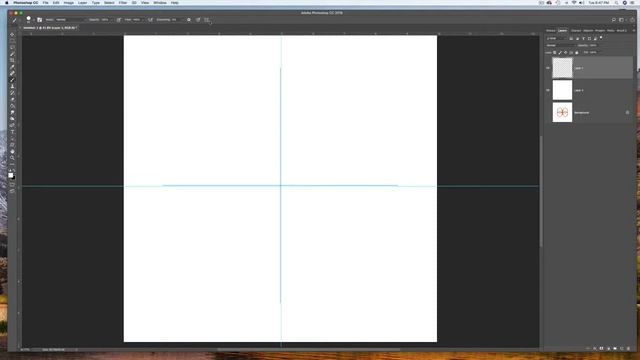Select the Brush tool in toolbar
This screenshot has width=640, height=360.
point(12,80)
